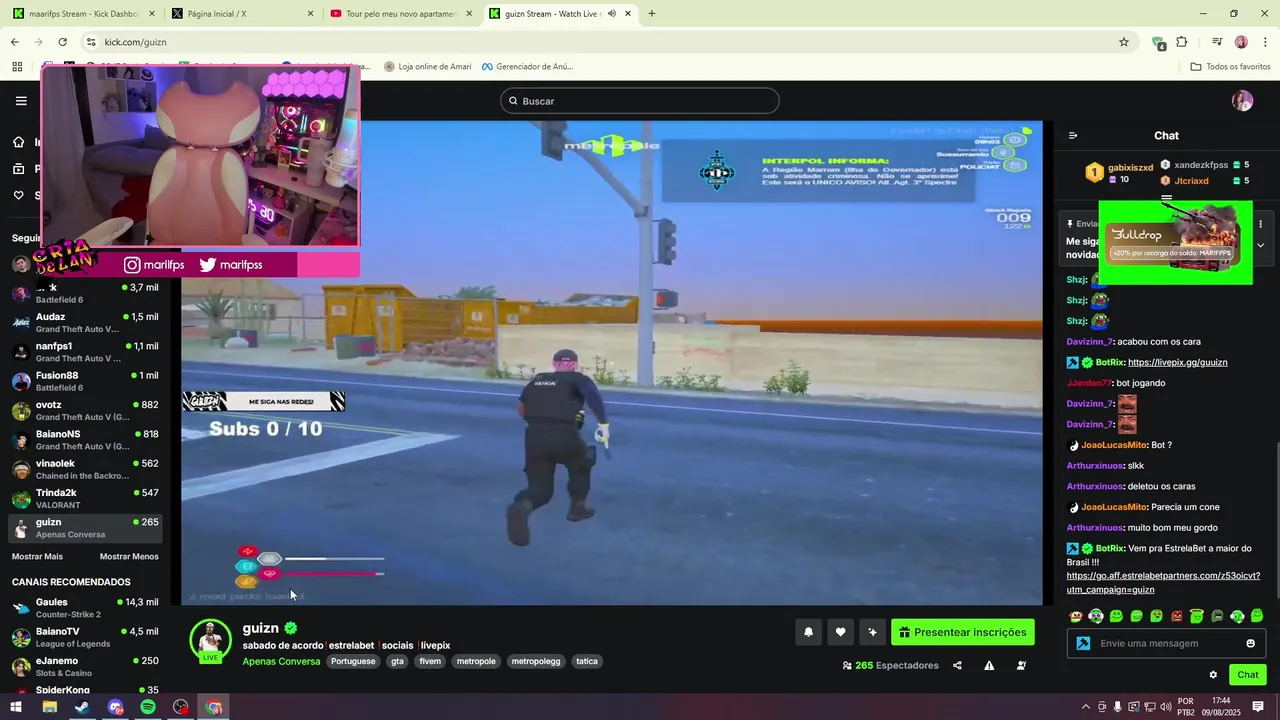Click Presentear inscrições button
This screenshot has width=1280, height=720.
click(962, 632)
